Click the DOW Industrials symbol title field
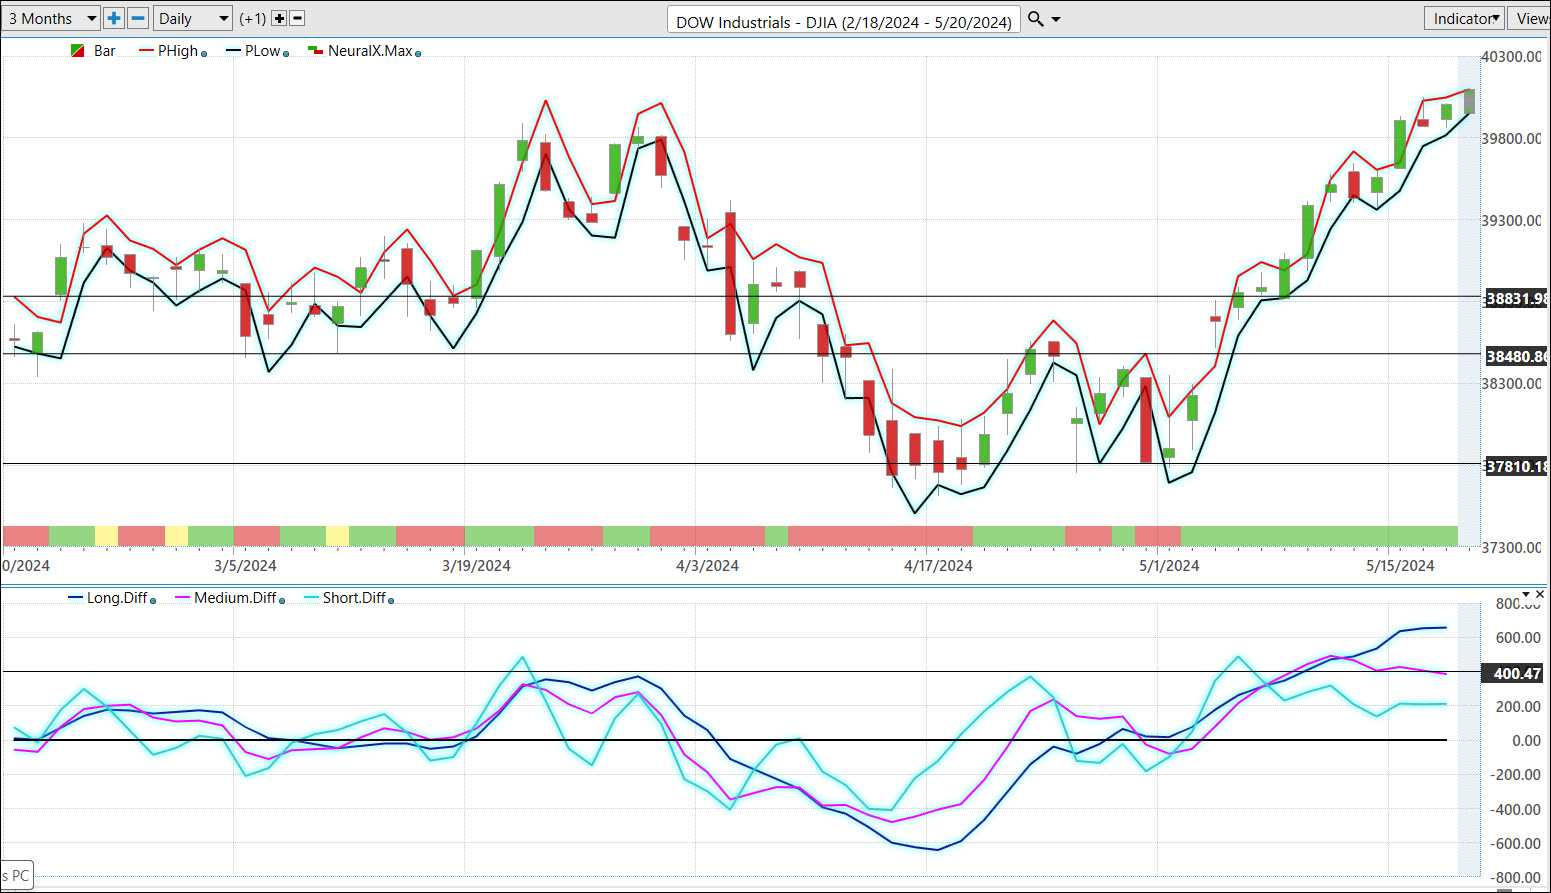The height and width of the screenshot is (893, 1551). pos(844,21)
